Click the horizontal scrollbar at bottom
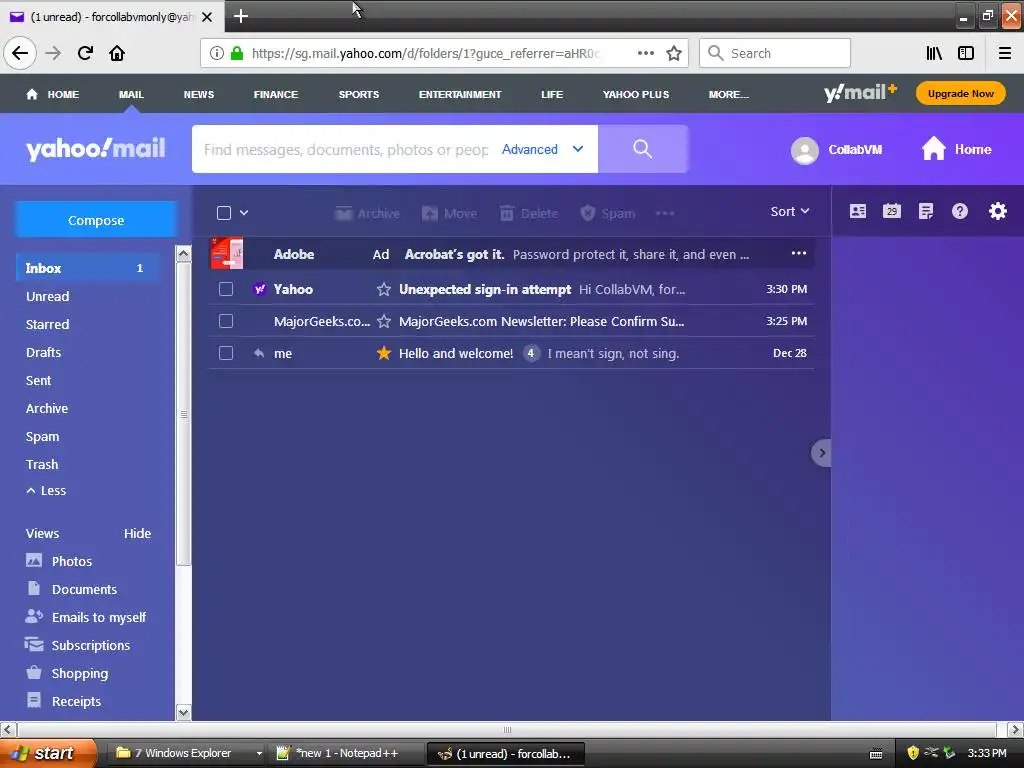 (x=507, y=729)
